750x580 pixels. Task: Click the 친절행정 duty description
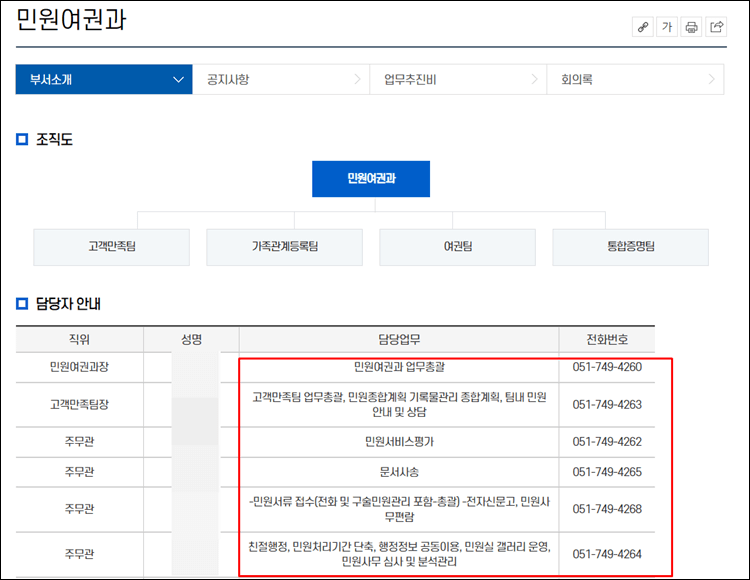[x=399, y=554]
